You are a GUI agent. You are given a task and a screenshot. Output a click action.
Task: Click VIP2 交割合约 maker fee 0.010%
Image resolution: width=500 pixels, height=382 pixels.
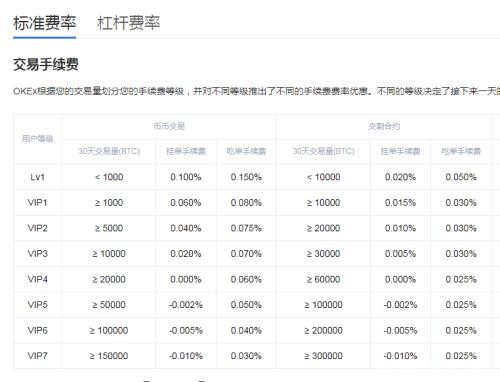pos(400,228)
